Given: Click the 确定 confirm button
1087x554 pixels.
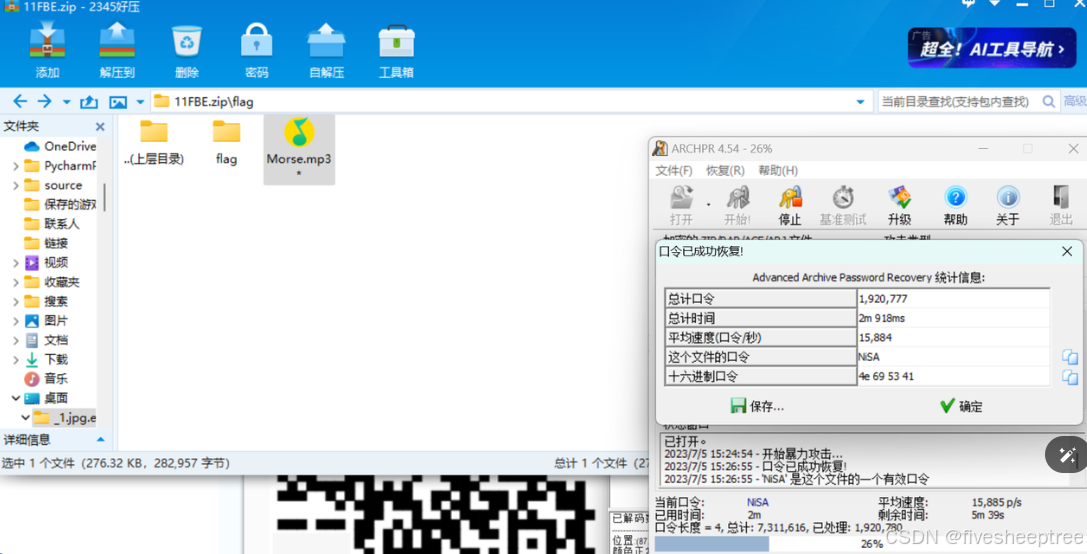Looking at the screenshot, I should point(962,406).
